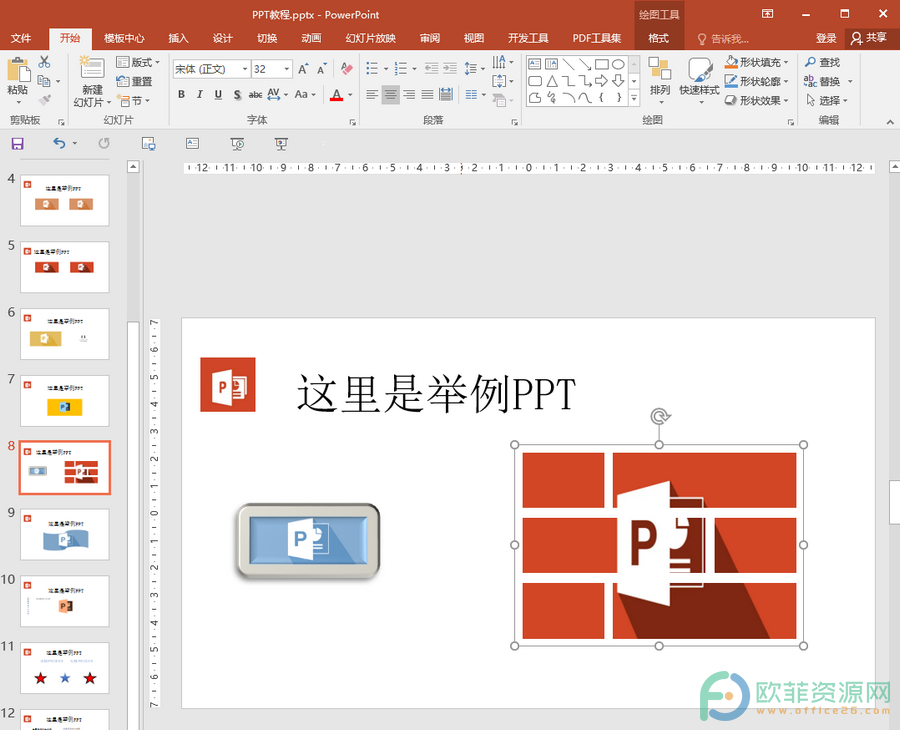900x730 pixels.
Task: Select right arrow shape in gallery
Action: coord(602,81)
